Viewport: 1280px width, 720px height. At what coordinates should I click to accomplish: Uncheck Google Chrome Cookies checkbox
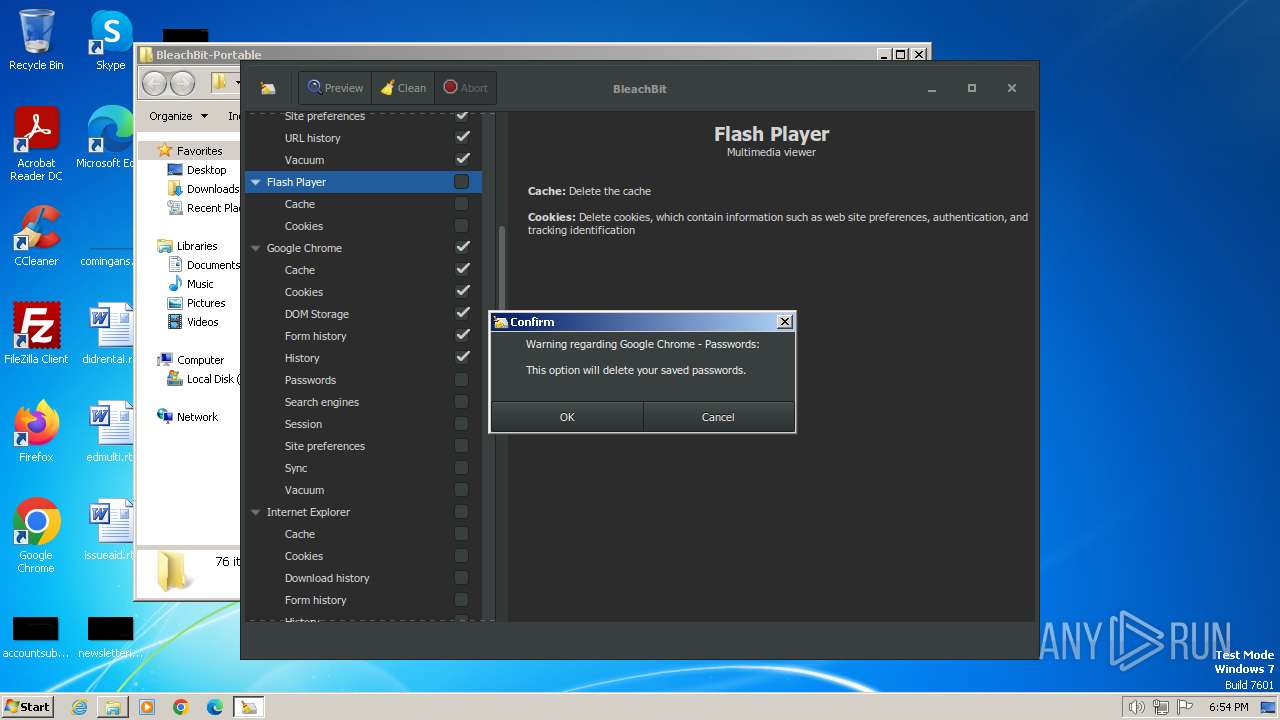click(463, 292)
